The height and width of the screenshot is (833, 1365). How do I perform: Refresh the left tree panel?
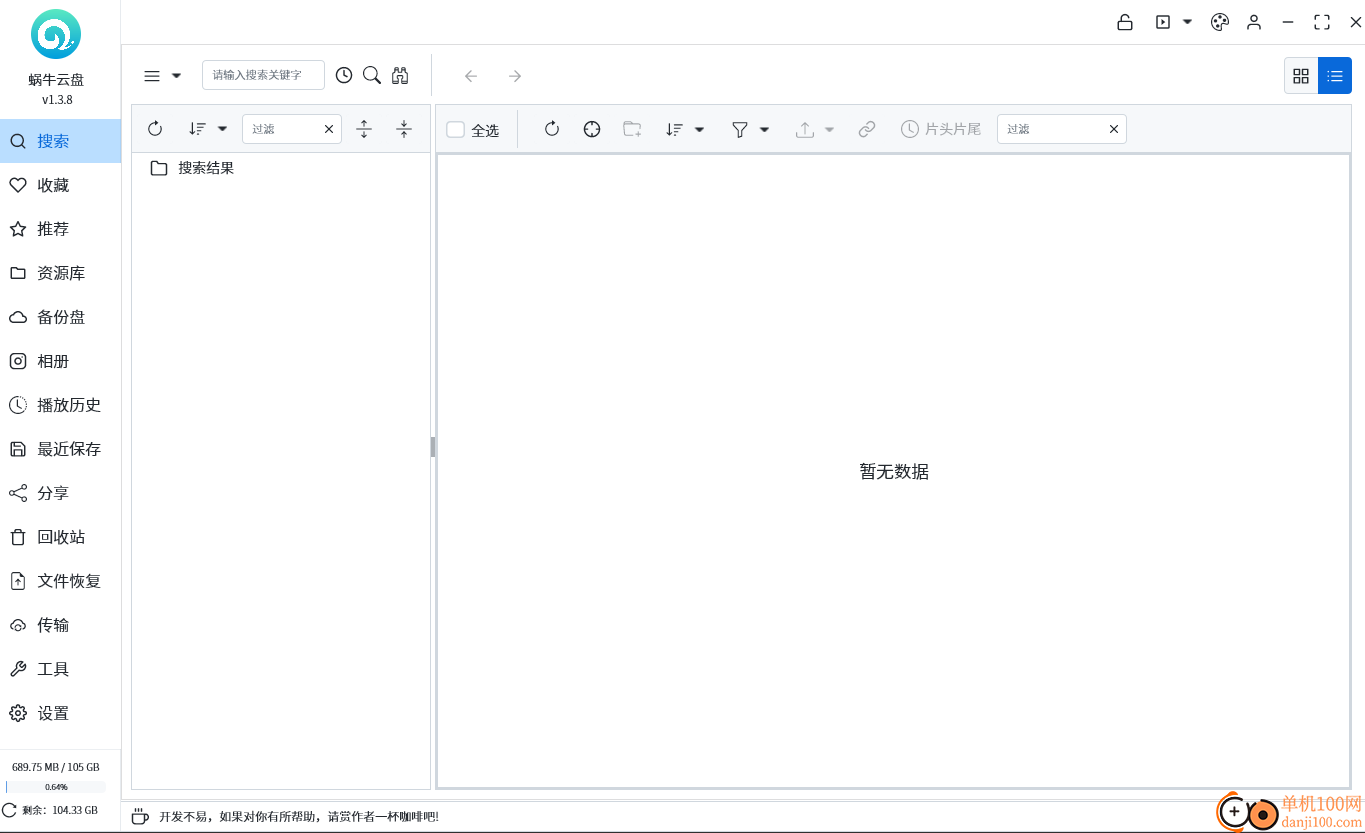point(155,129)
